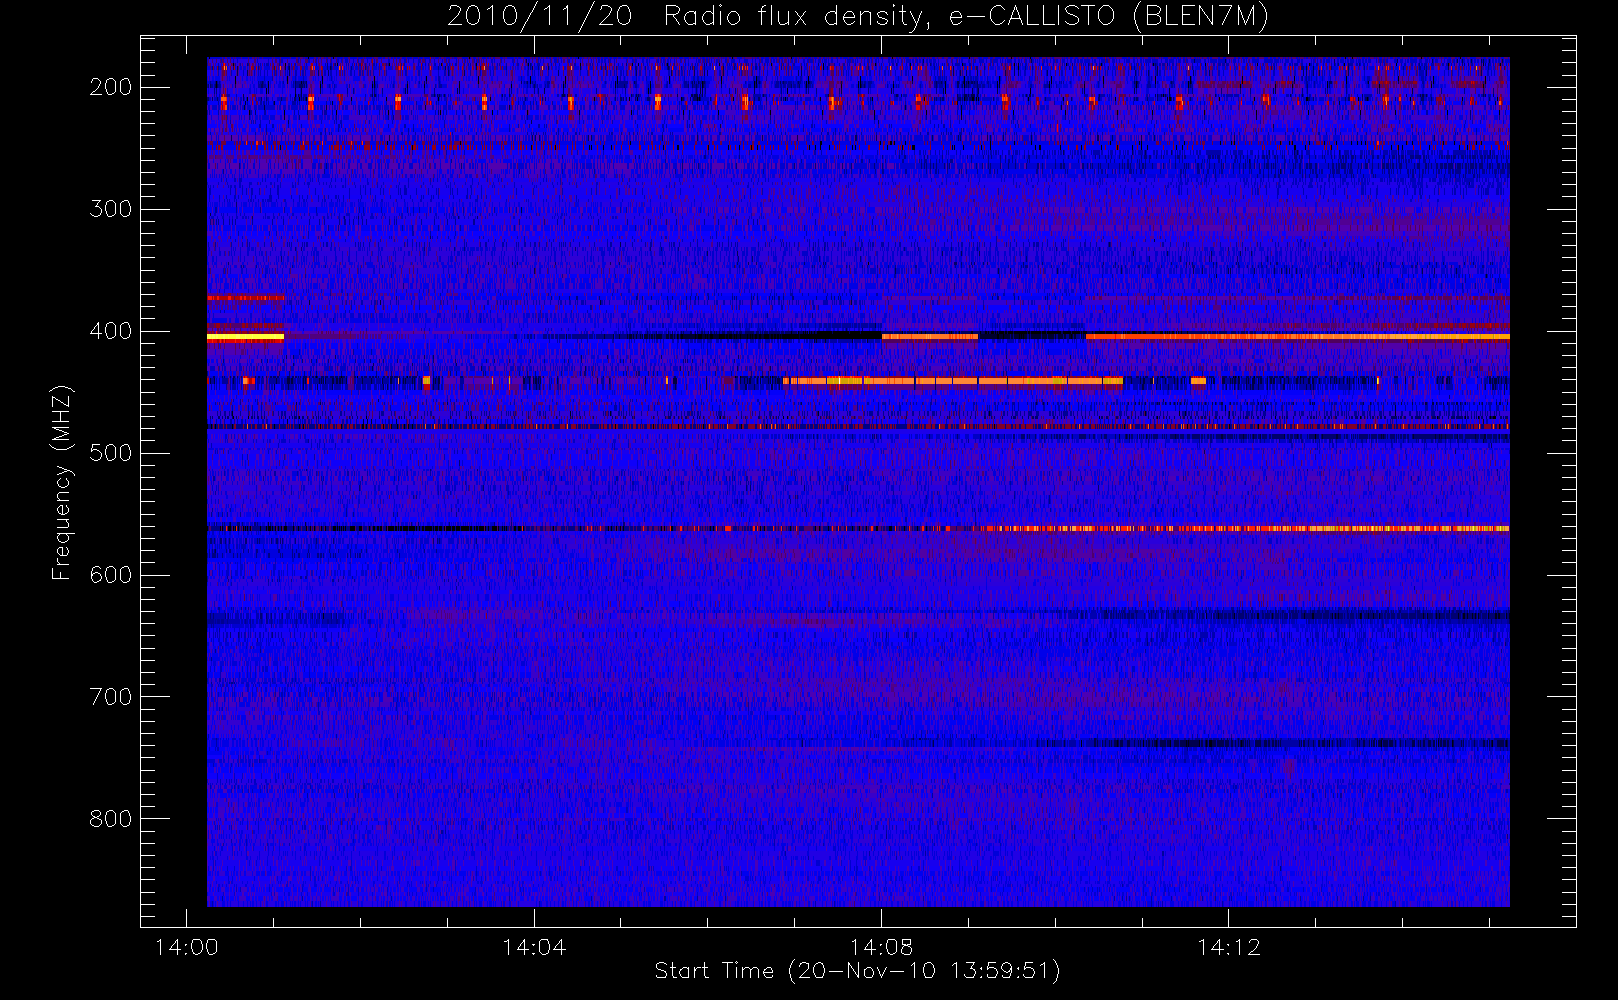This screenshot has width=1618, height=1000.
Task: Click the 14:04 time tick label
Action: [534, 947]
